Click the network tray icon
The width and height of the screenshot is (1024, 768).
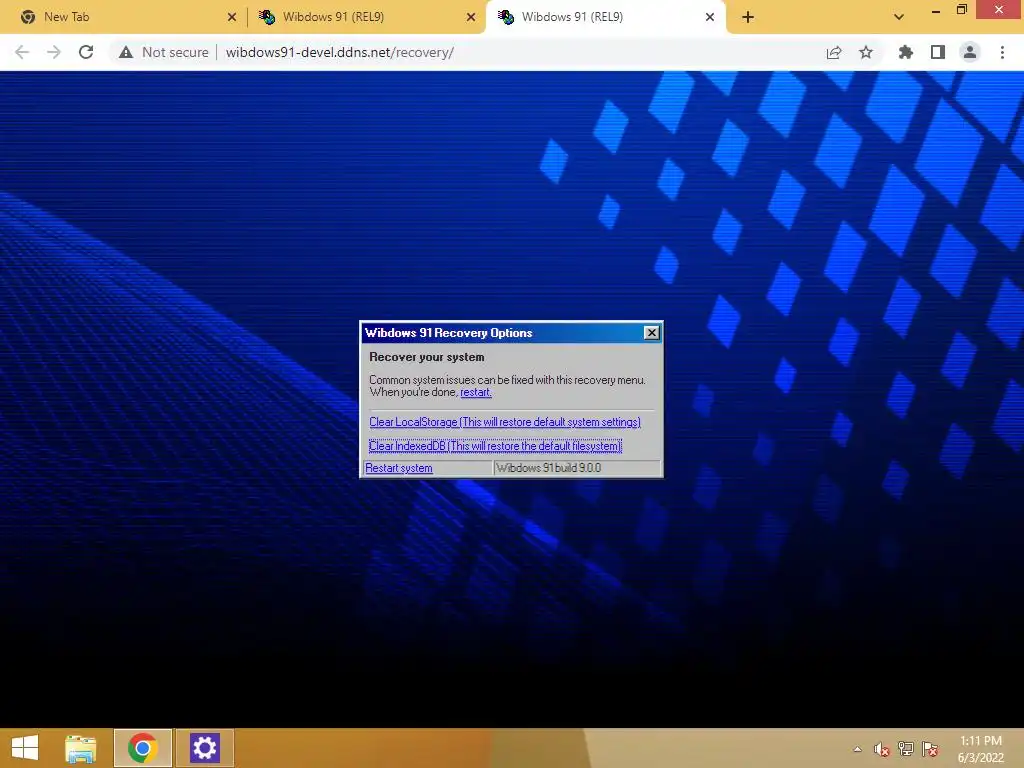(906, 749)
